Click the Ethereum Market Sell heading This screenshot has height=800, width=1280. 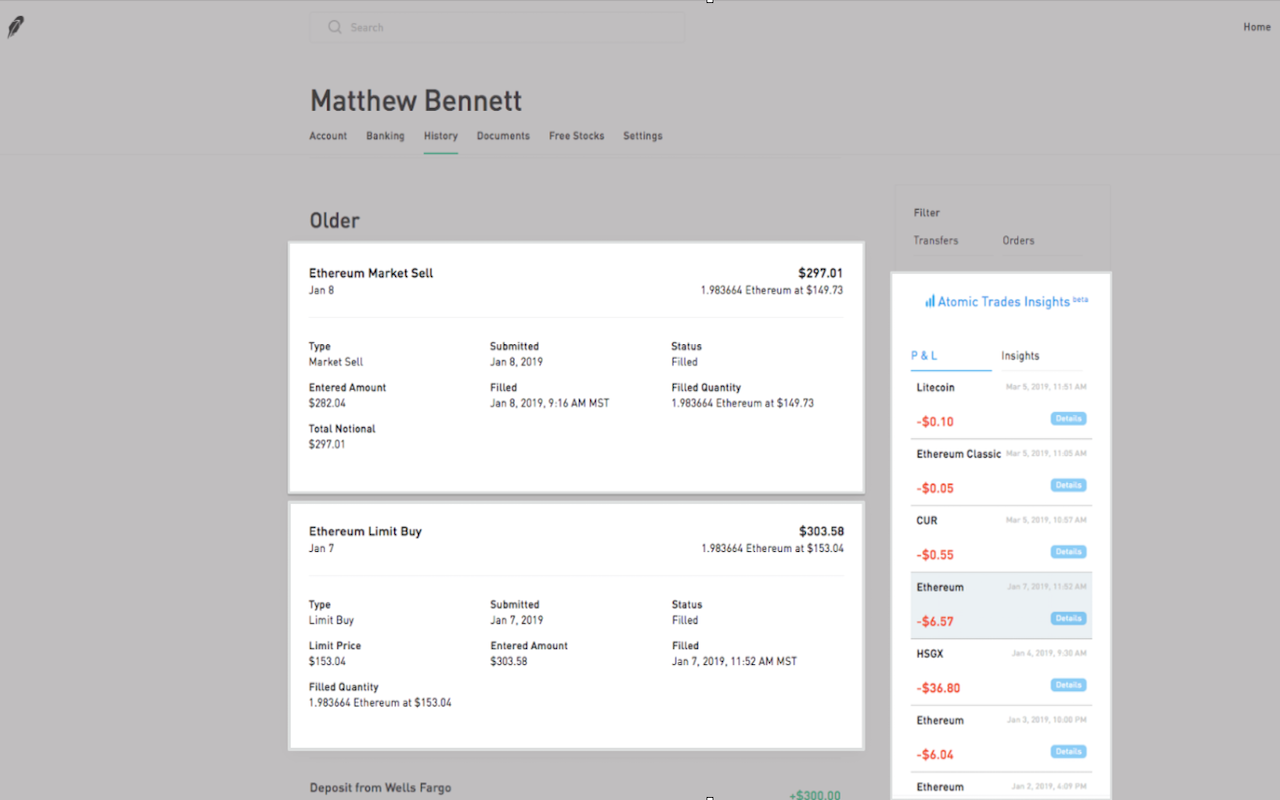[x=371, y=273]
